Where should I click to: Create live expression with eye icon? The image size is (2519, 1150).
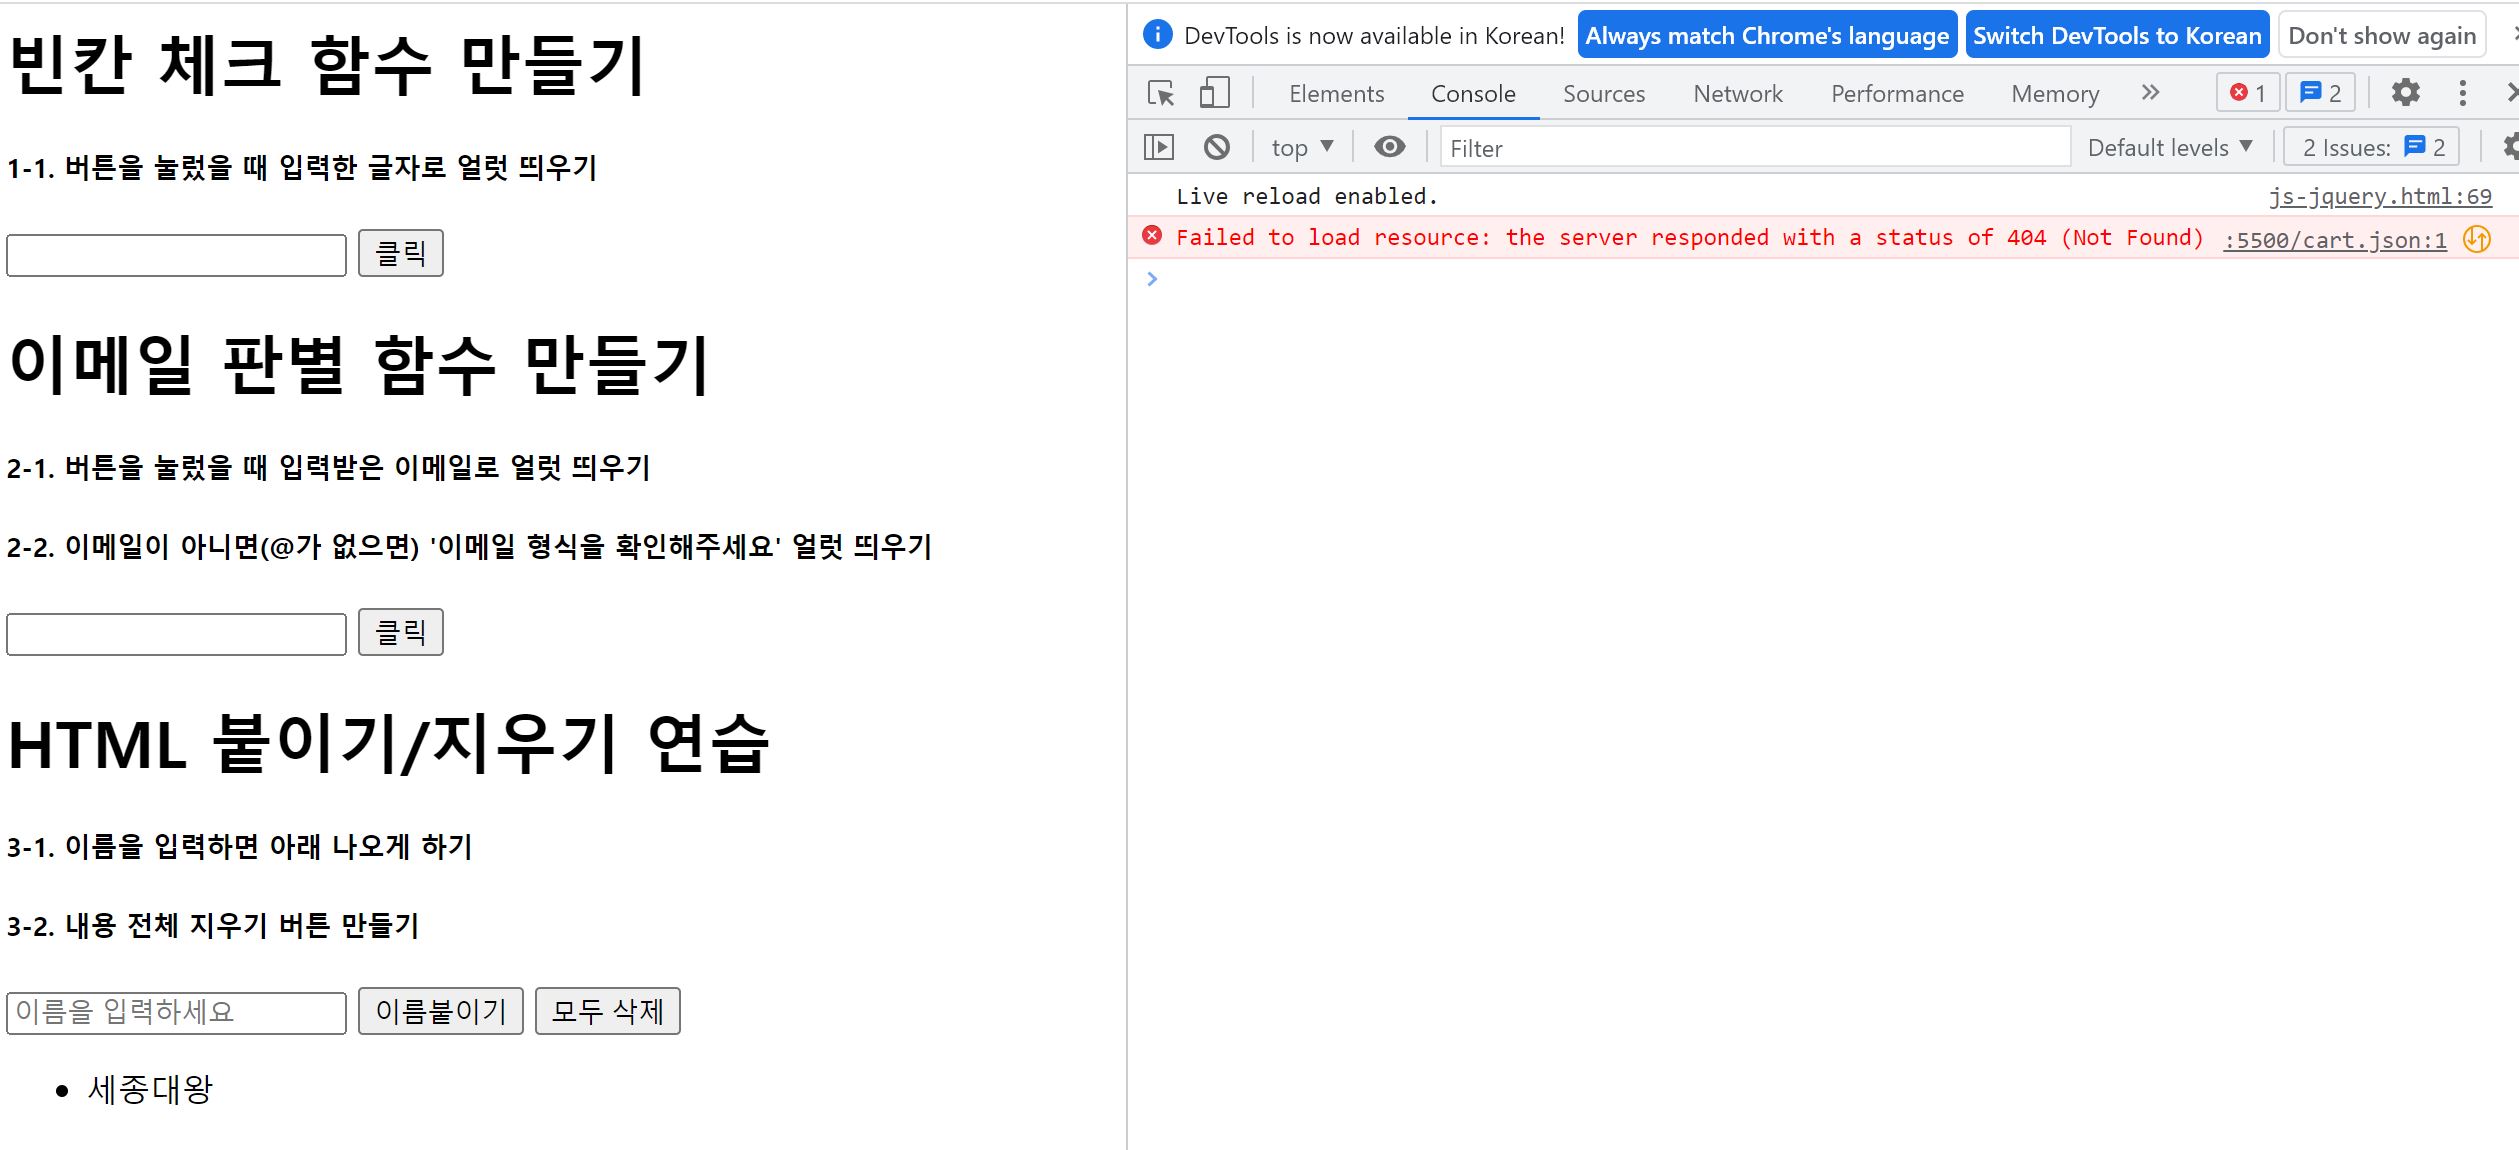coord(1389,148)
